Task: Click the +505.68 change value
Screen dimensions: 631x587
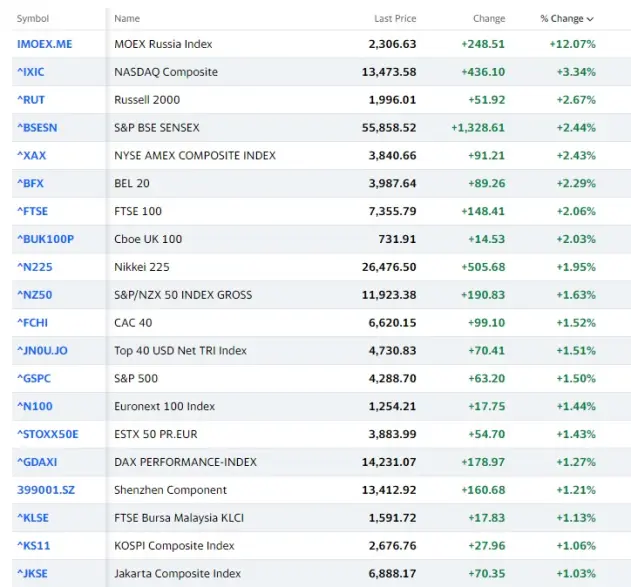Action: click(483, 267)
